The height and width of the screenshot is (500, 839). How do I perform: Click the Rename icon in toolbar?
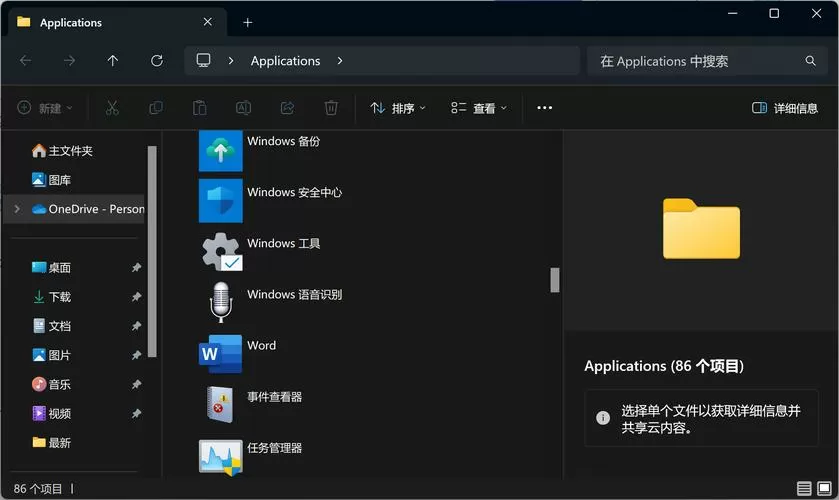tap(243, 108)
